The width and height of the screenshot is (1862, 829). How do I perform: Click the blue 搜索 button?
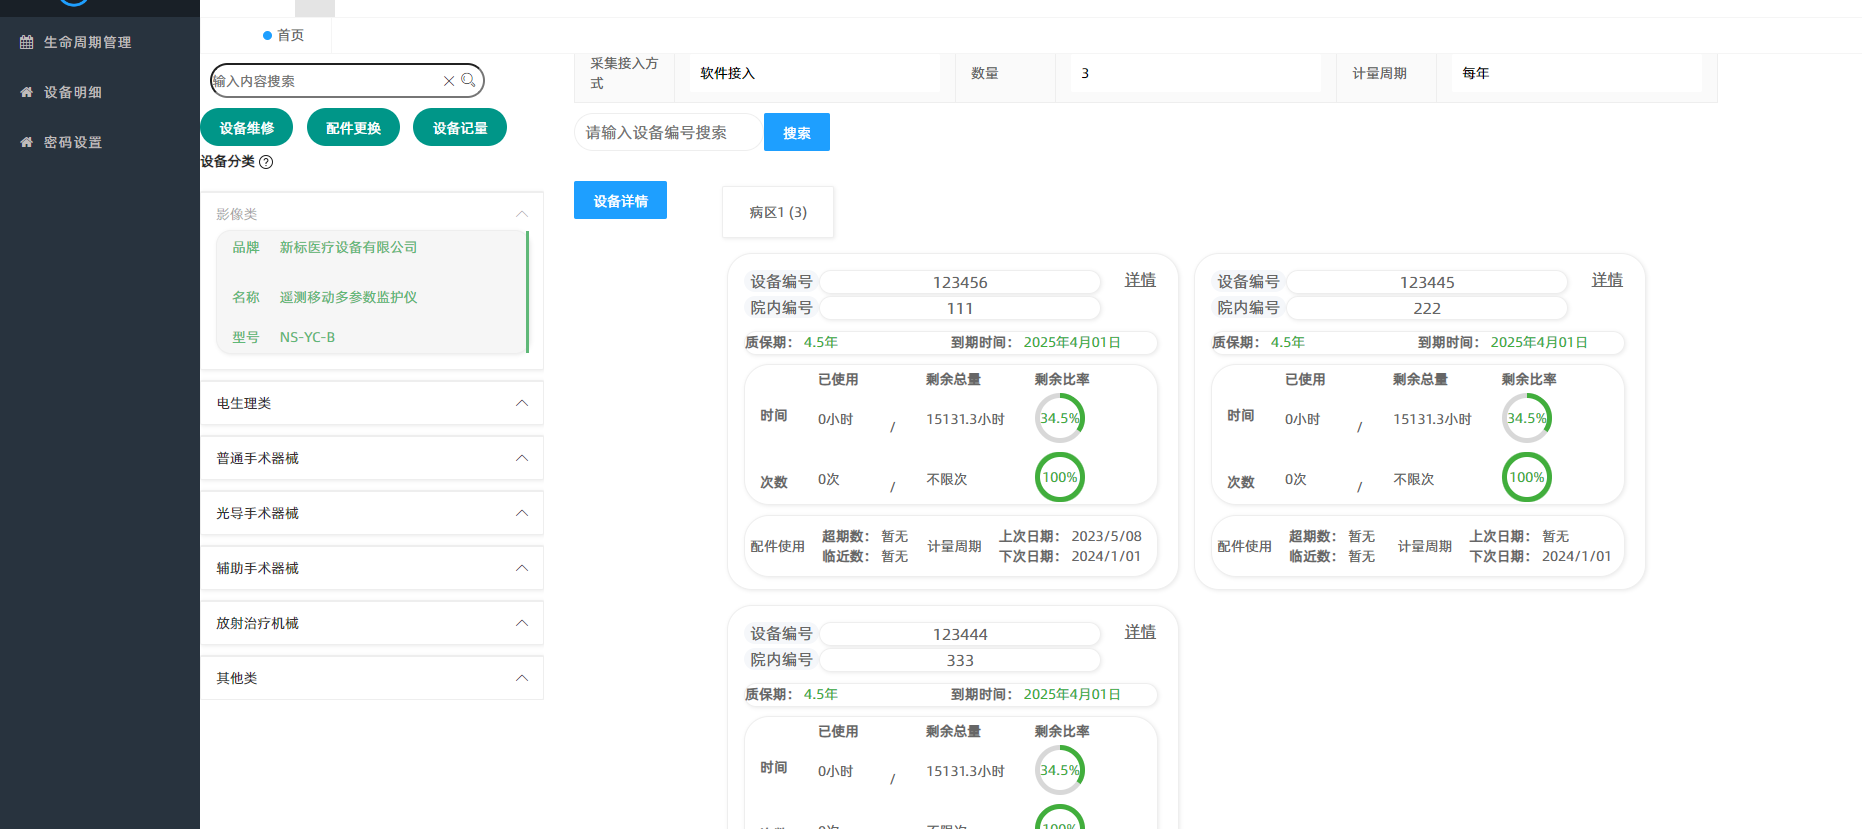[797, 132]
